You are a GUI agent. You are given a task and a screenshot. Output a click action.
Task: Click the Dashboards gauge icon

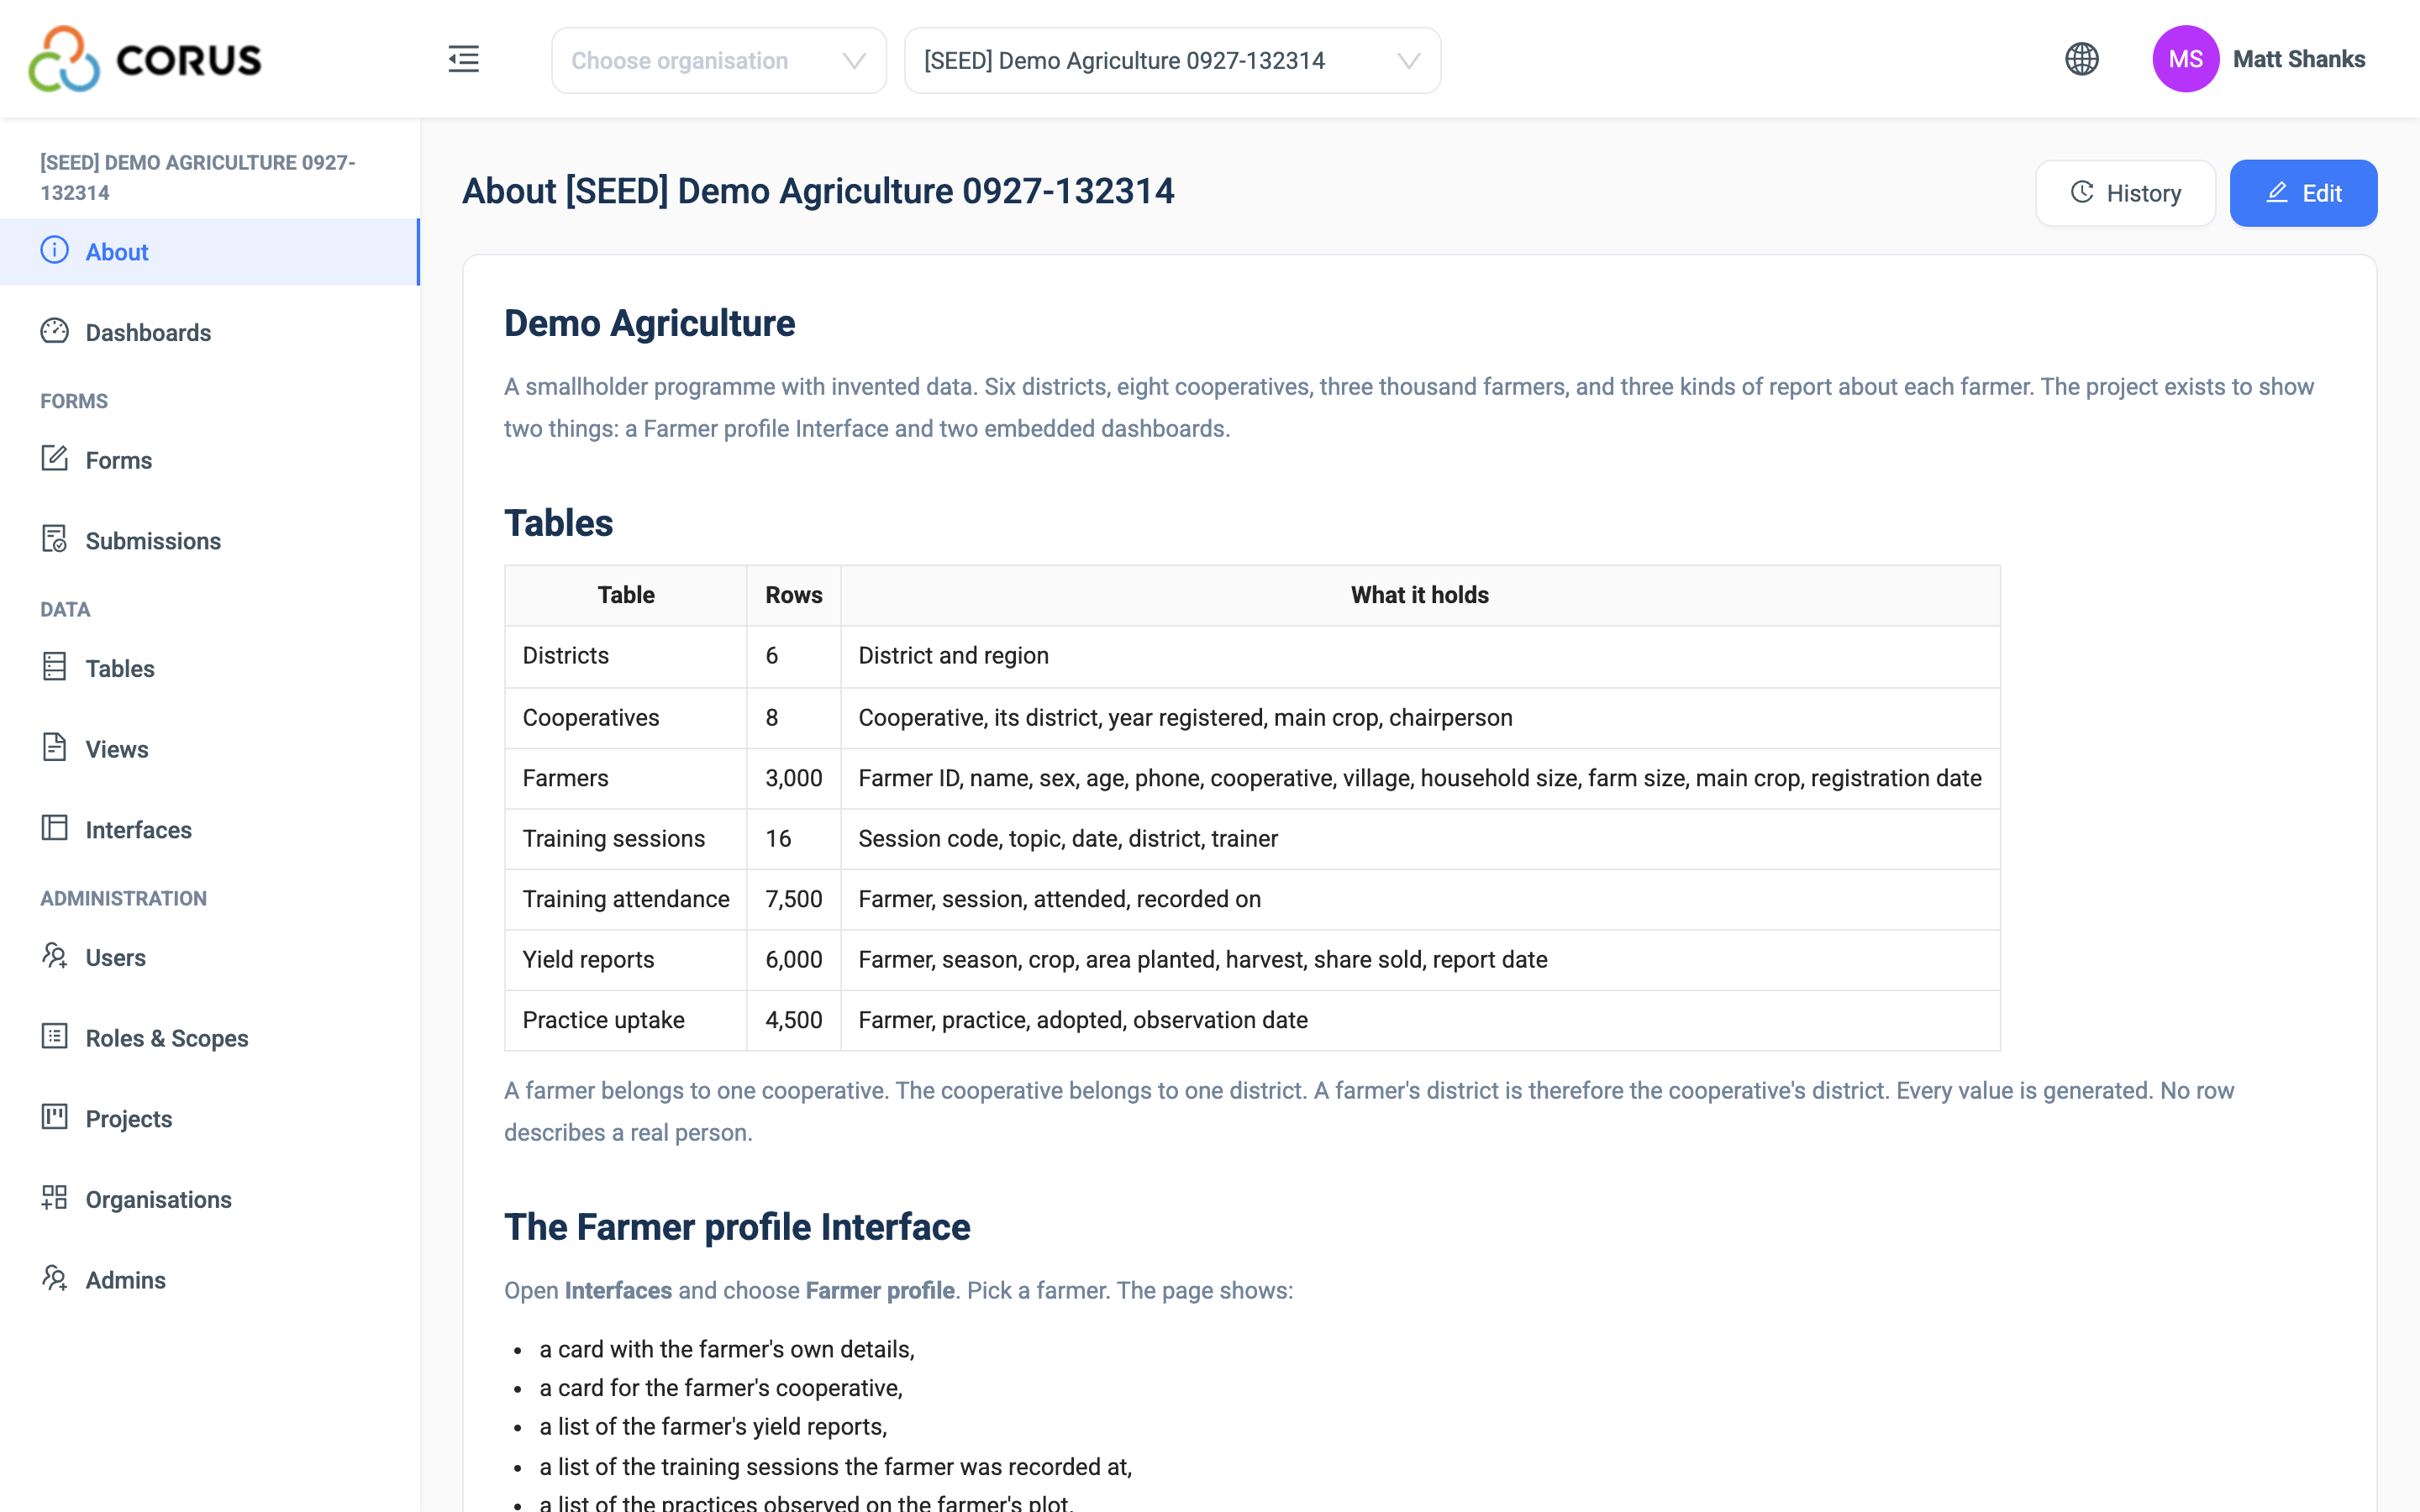(55, 331)
